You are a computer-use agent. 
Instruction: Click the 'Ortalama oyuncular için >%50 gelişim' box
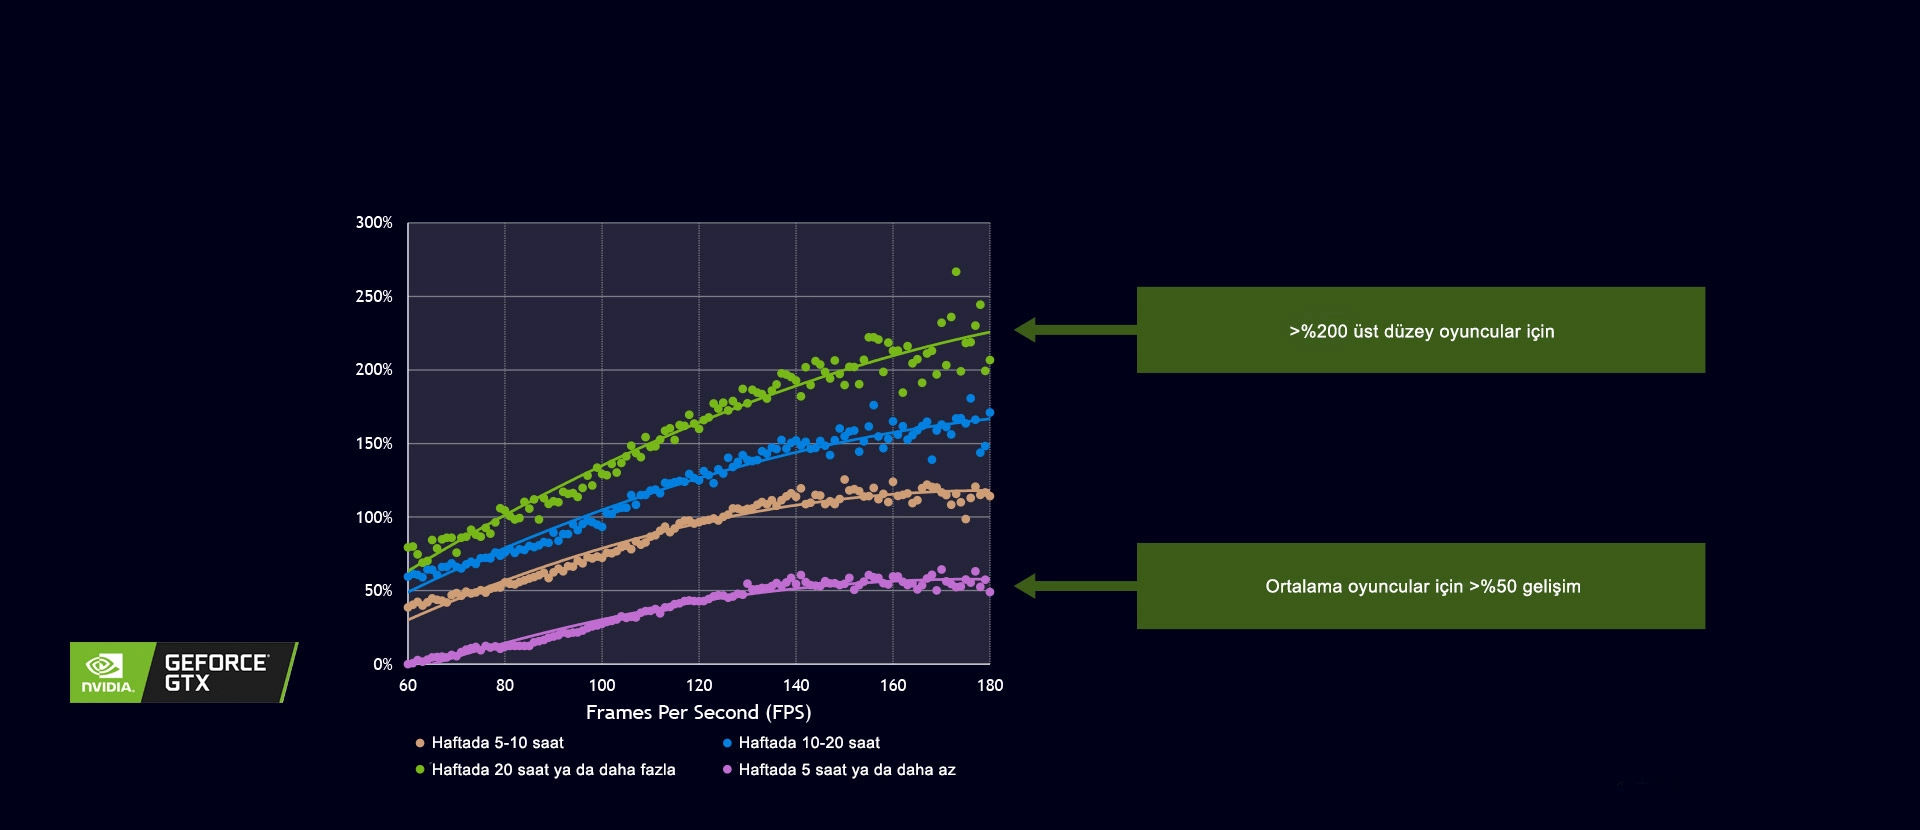pyautogui.click(x=1421, y=586)
